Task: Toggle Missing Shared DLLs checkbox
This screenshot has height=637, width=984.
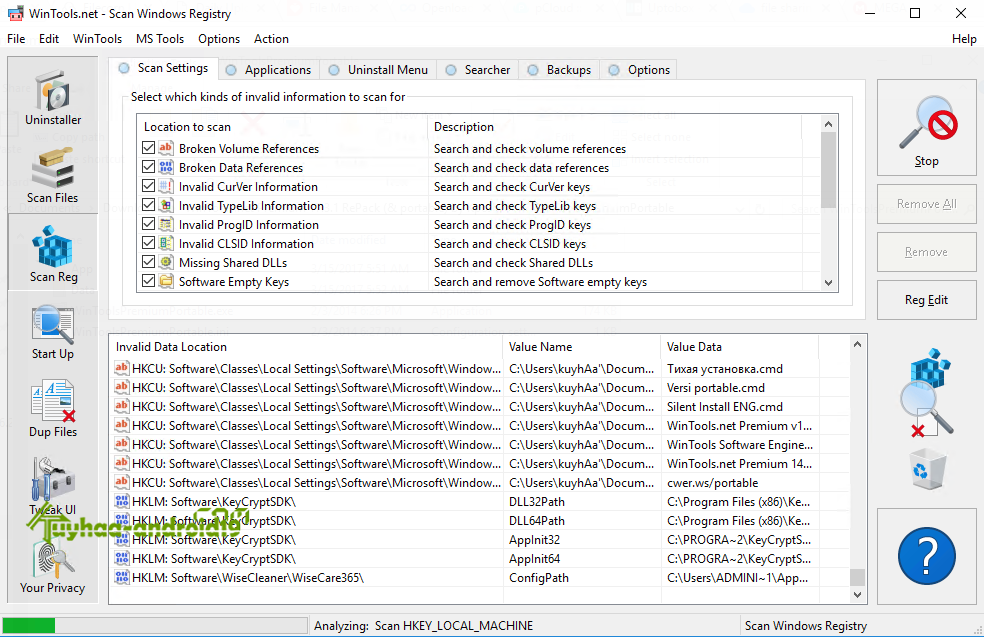Action: pos(148,262)
